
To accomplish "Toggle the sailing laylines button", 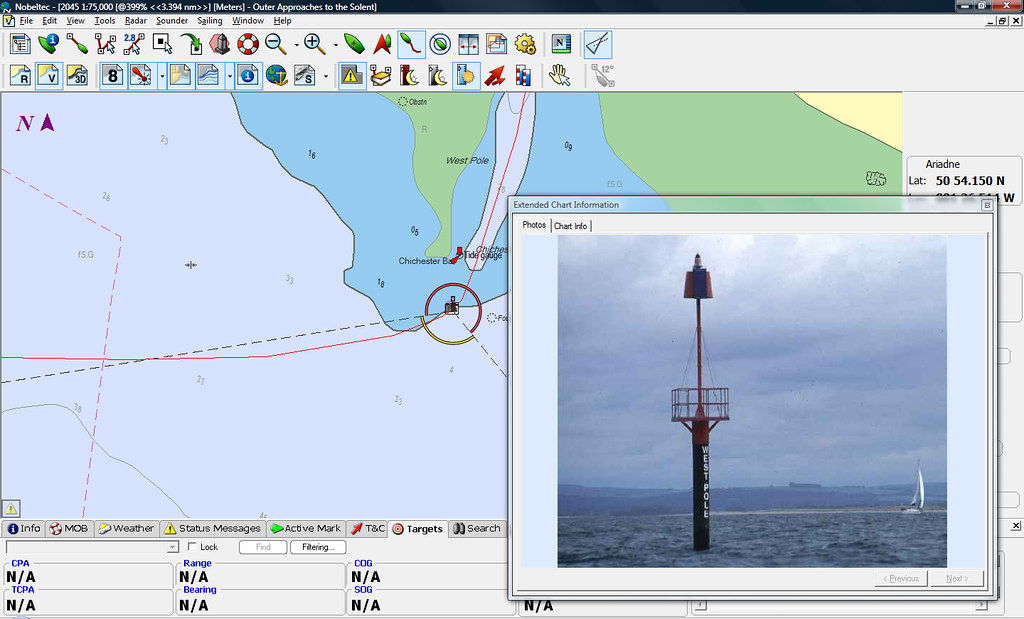I will 597,44.
